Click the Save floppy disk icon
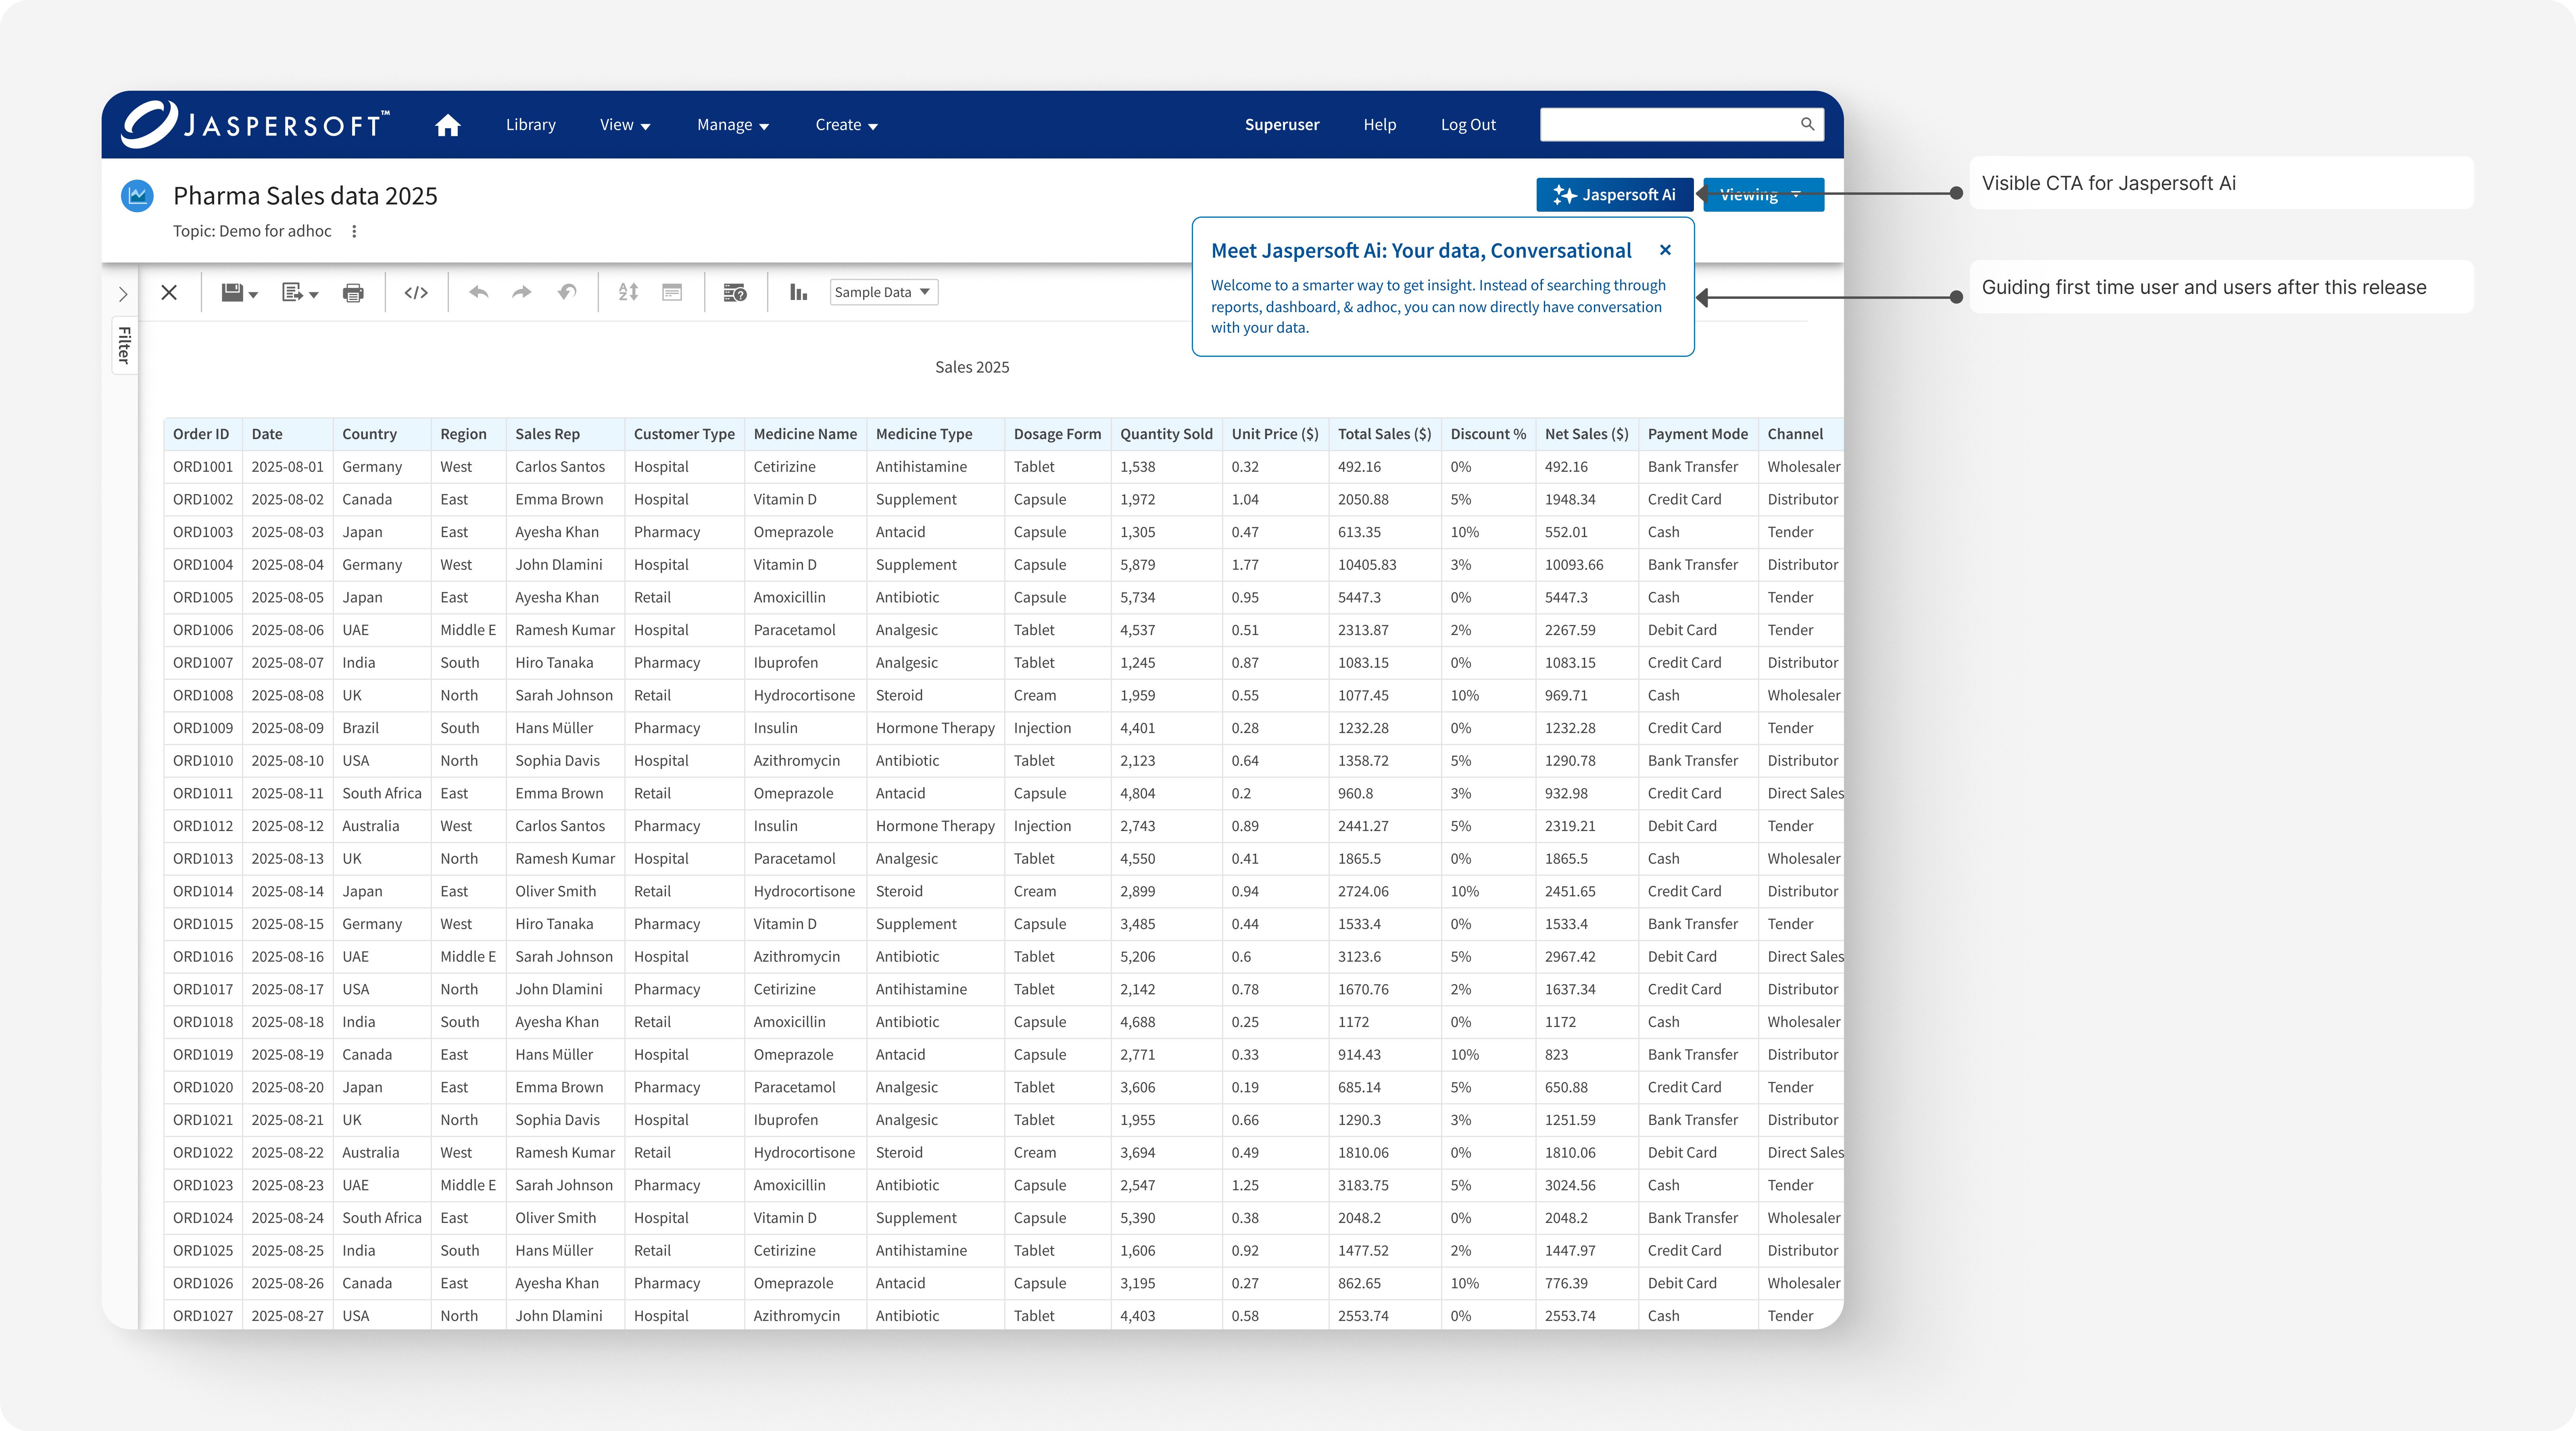Image resolution: width=2576 pixels, height=1431 pixels. tap(233, 292)
